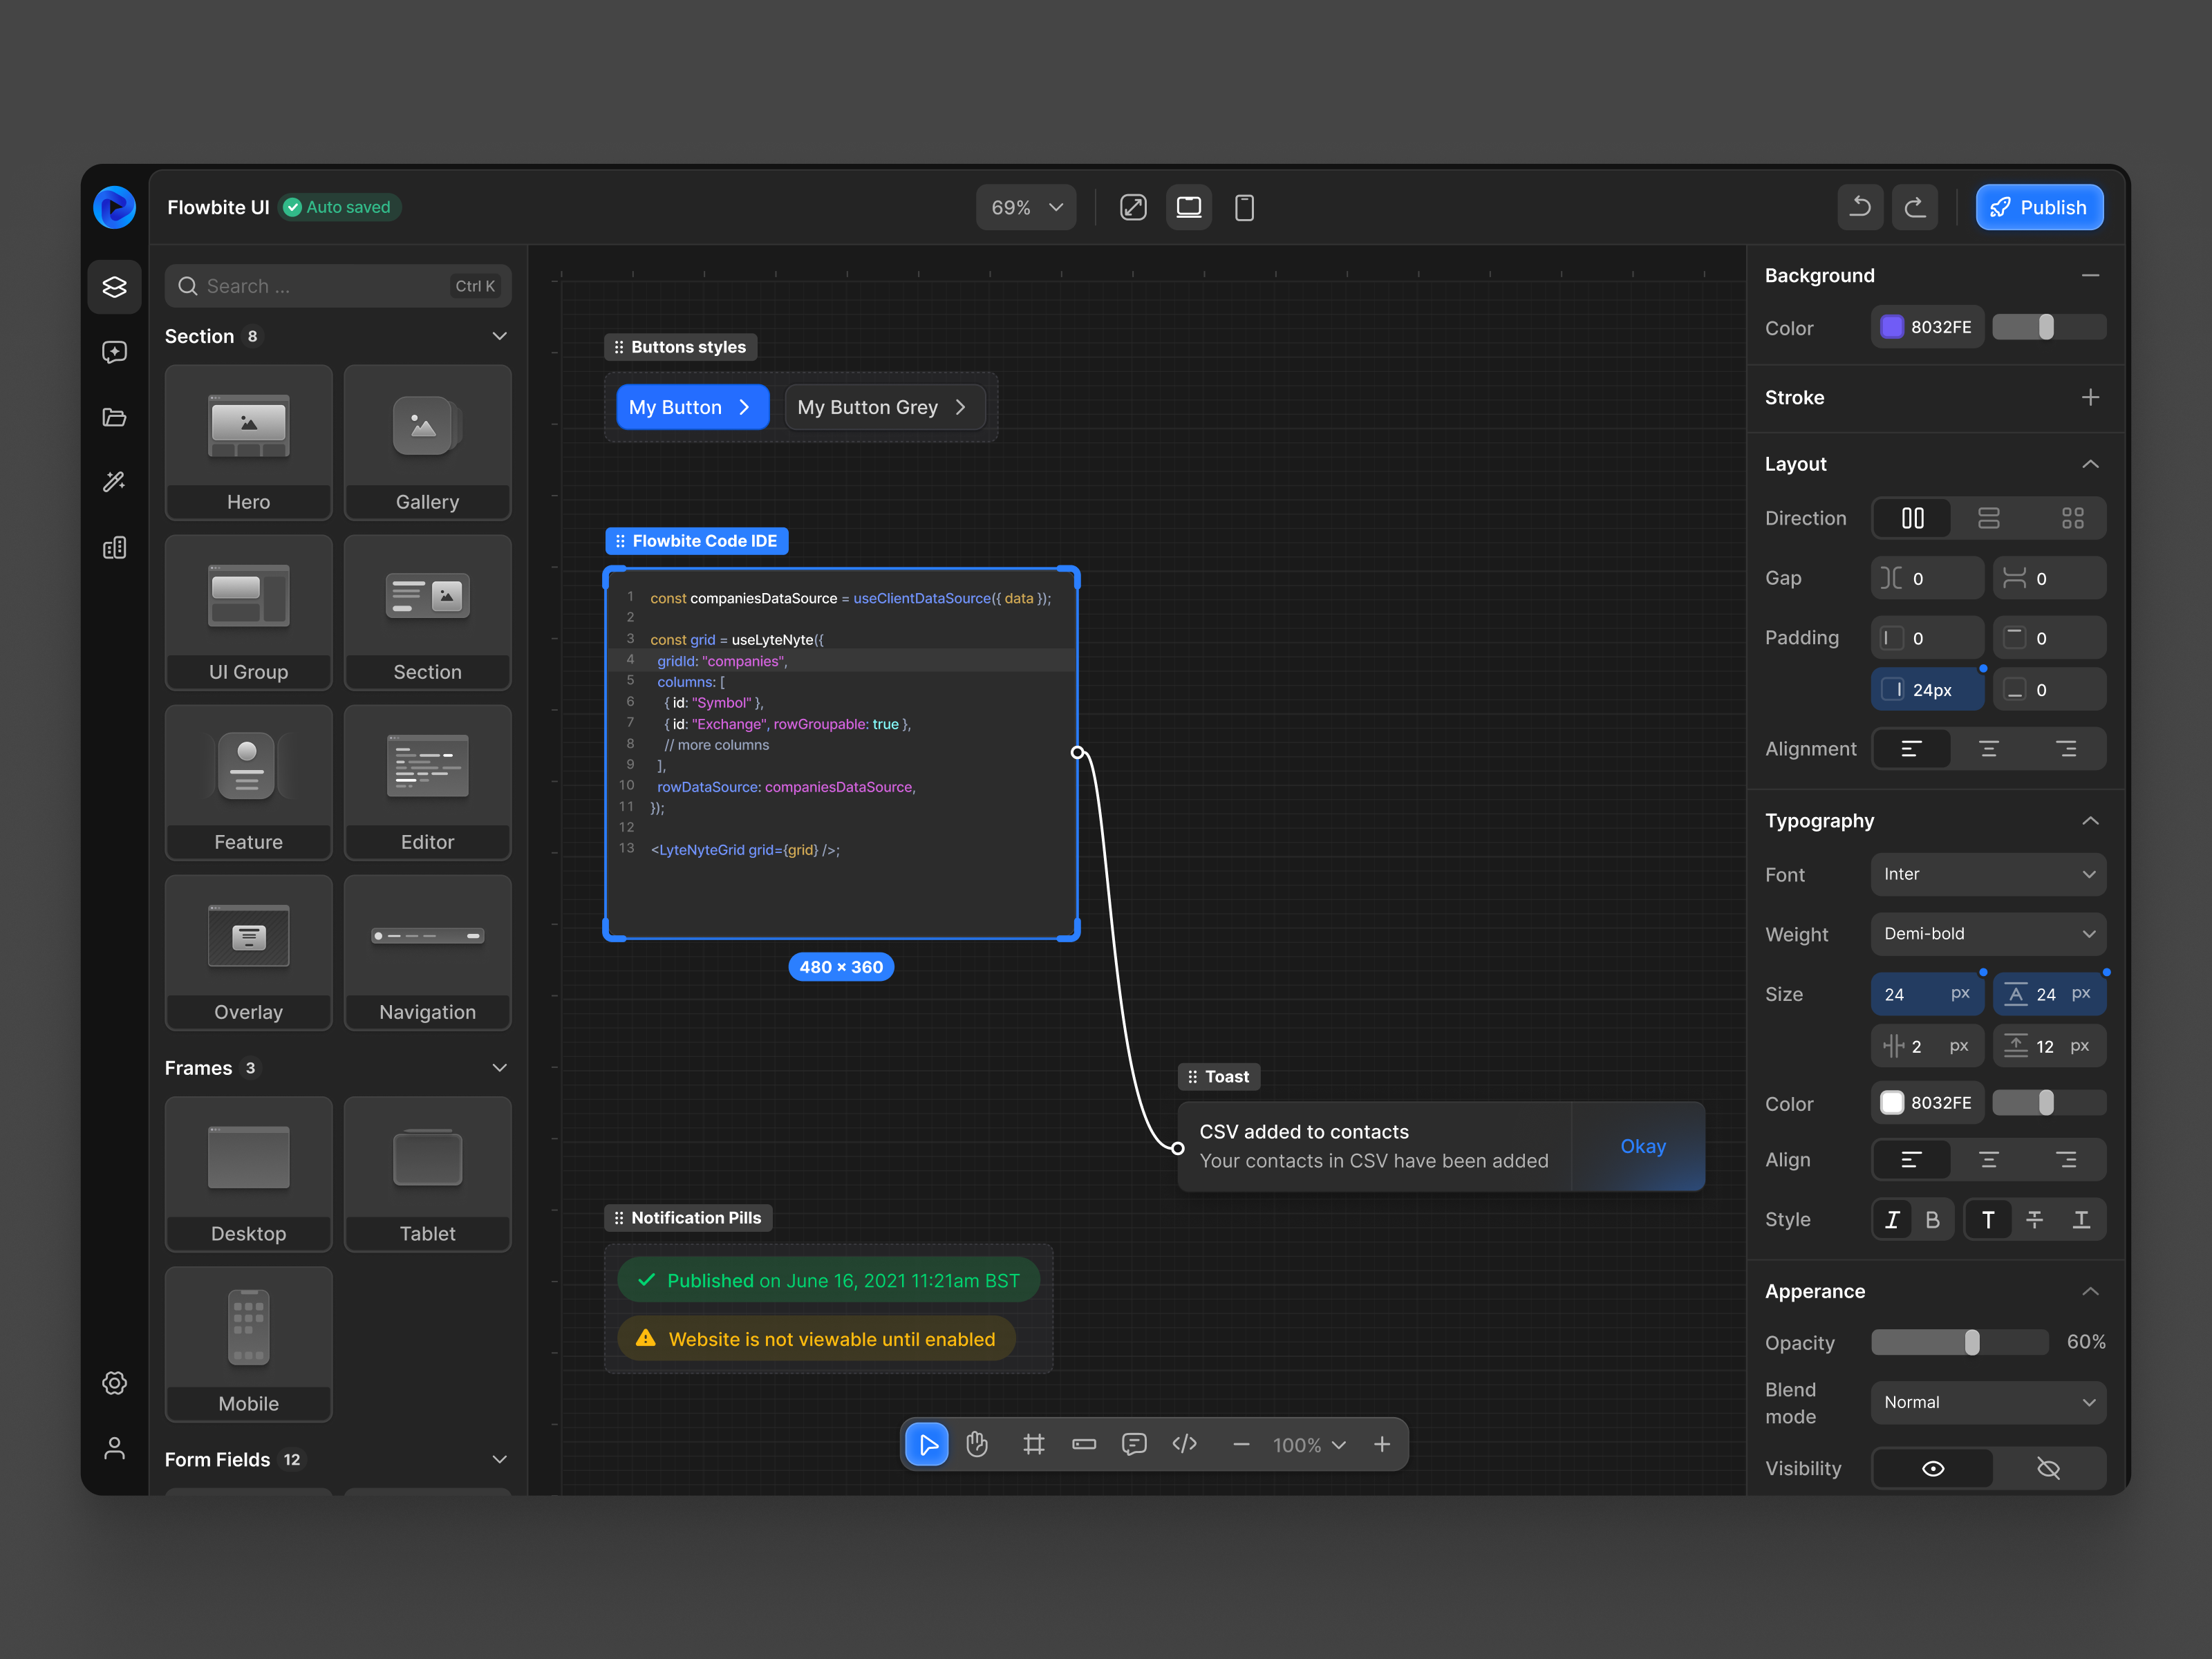Switch to mobile device preview icon

pyautogui.click(x=1244, y=207)
